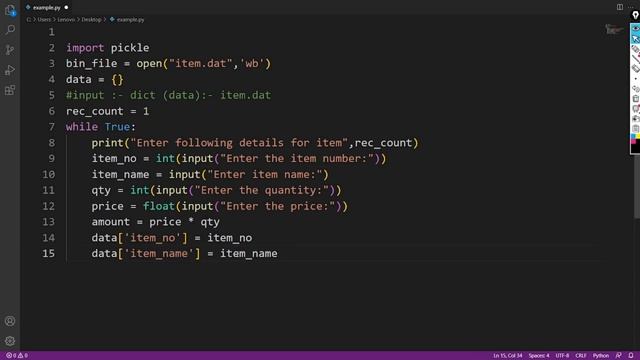Click the Lenovo breadcrumb segment
Image resolution: width=640 pixels, height=360 pixels.
pyautogui.click(x=66, y=20)
